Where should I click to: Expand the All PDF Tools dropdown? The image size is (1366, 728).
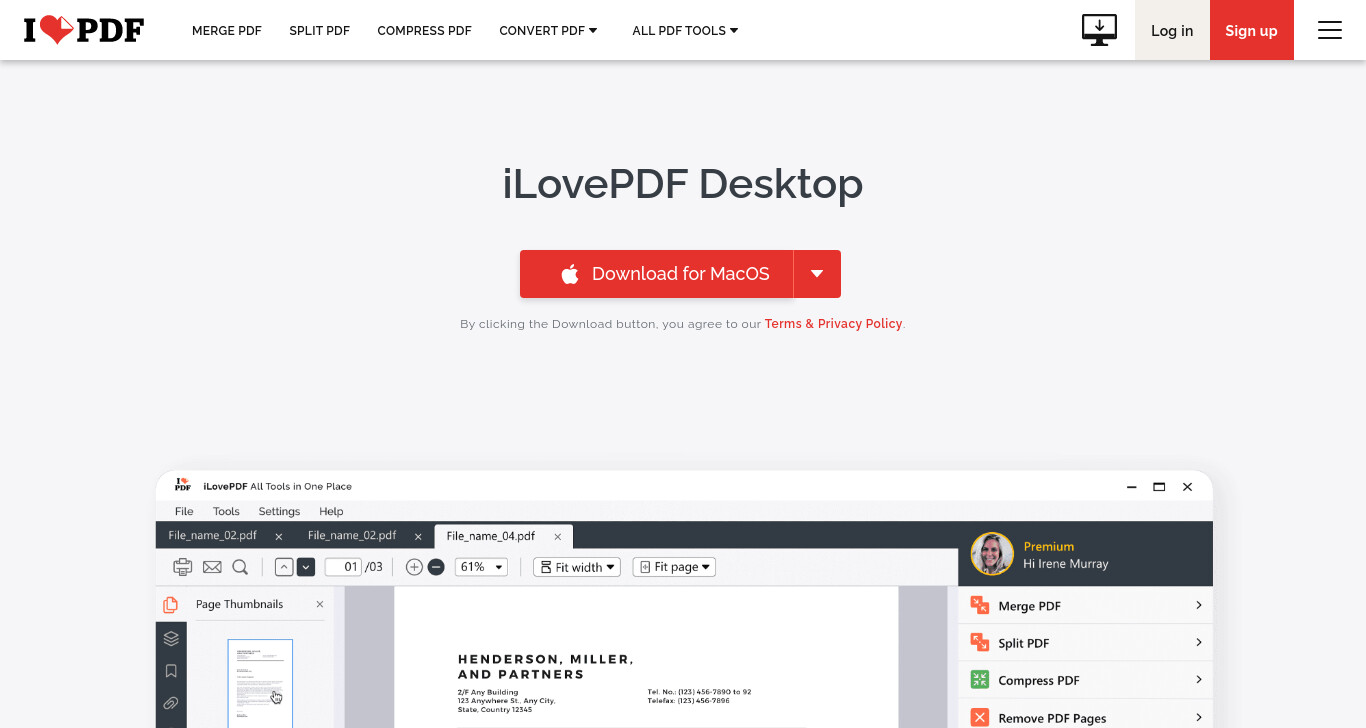(685, 31)
